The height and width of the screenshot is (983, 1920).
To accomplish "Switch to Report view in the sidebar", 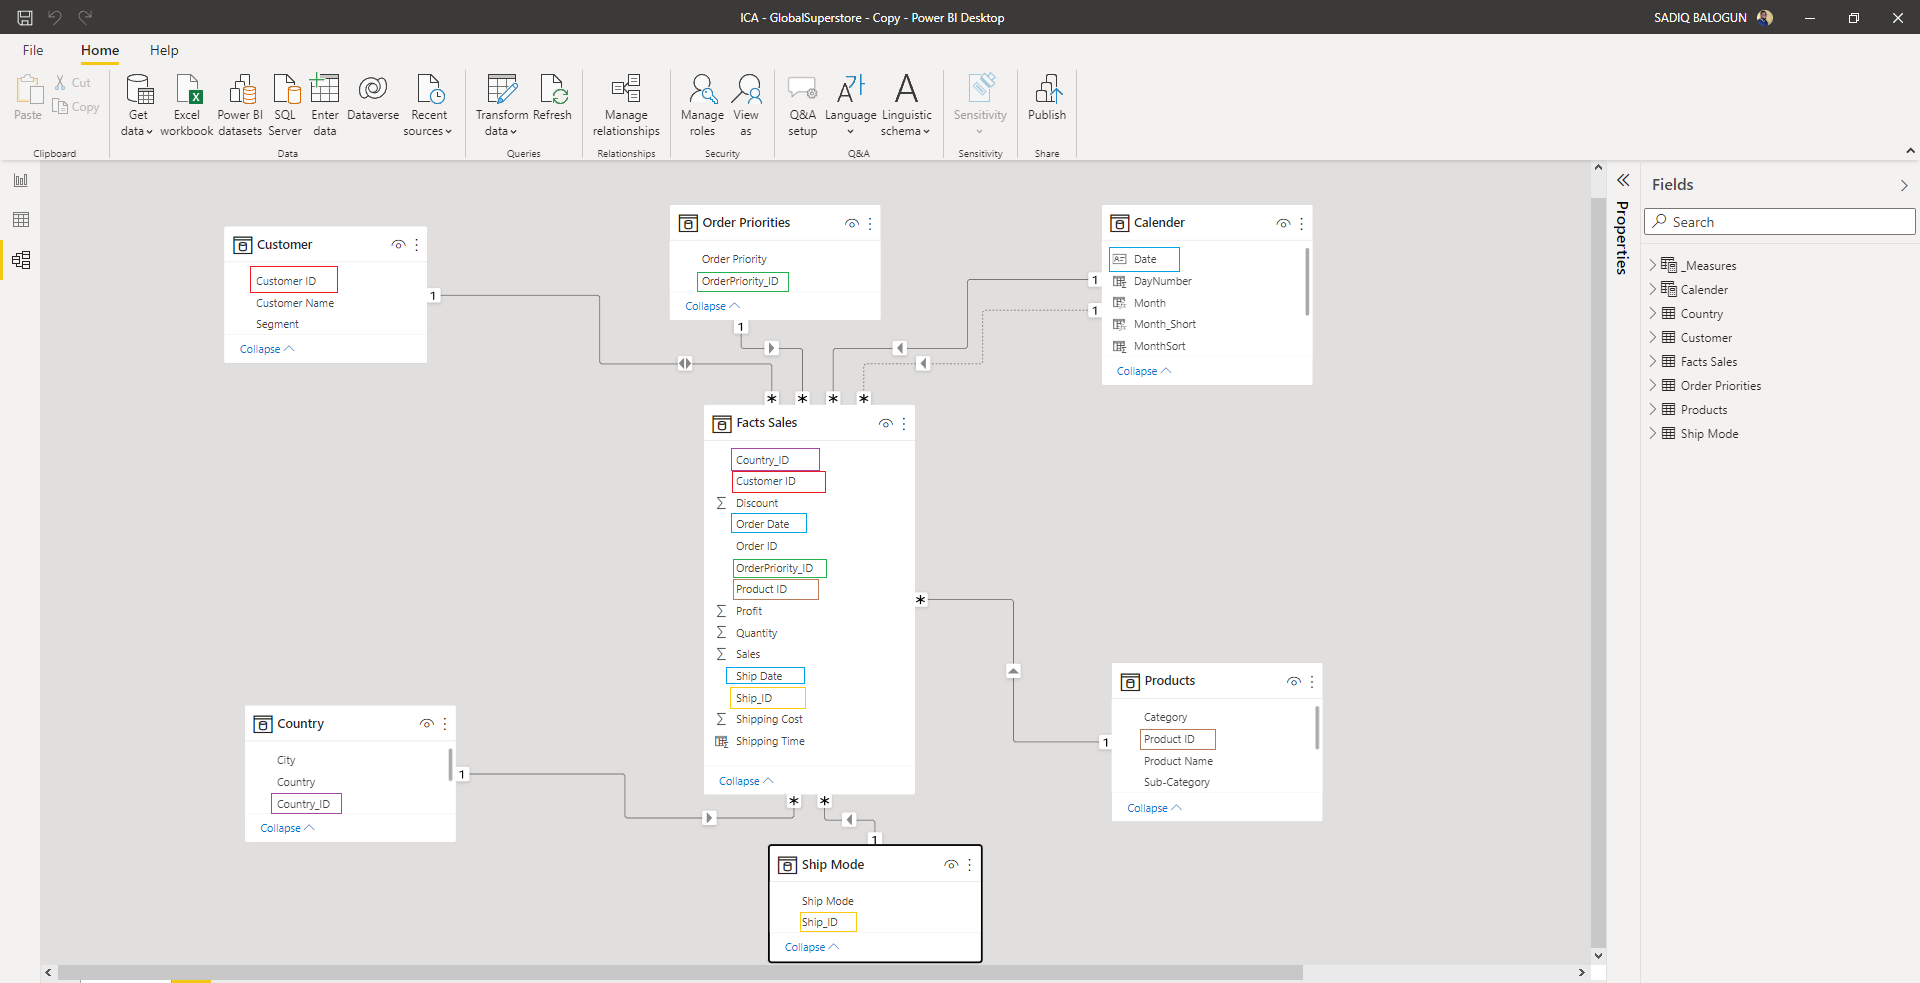I will point(21,180).
